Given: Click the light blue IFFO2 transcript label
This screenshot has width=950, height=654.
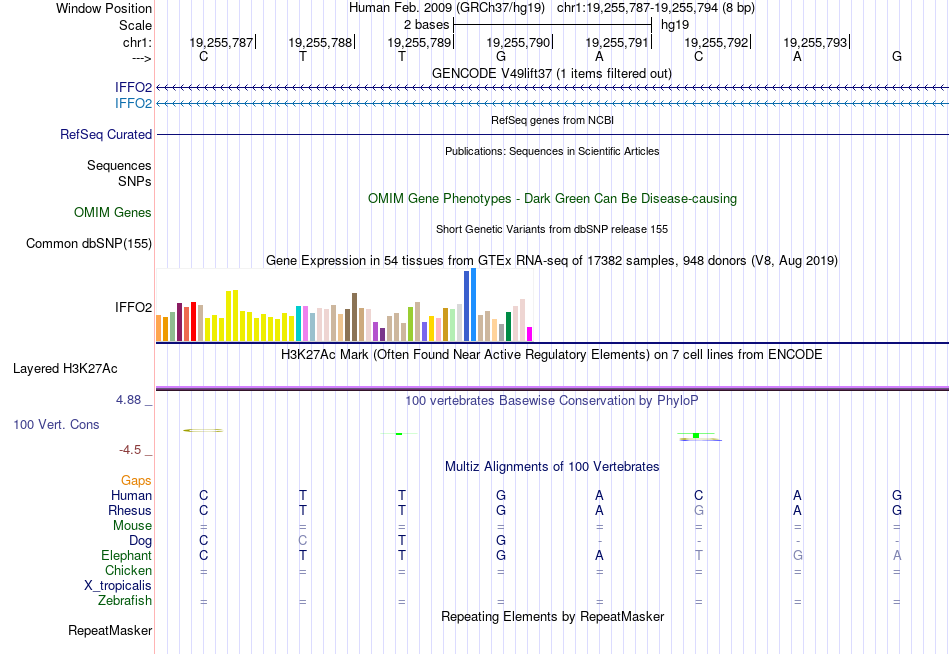Looking at the screenshot, I should pos(133,103).
